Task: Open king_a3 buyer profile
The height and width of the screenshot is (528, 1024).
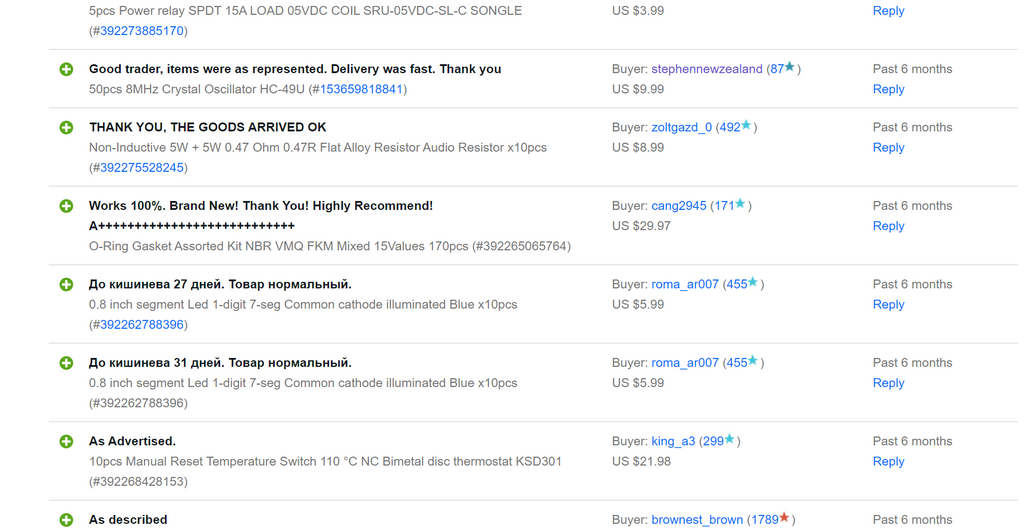Action: click(x=673, y=441)
